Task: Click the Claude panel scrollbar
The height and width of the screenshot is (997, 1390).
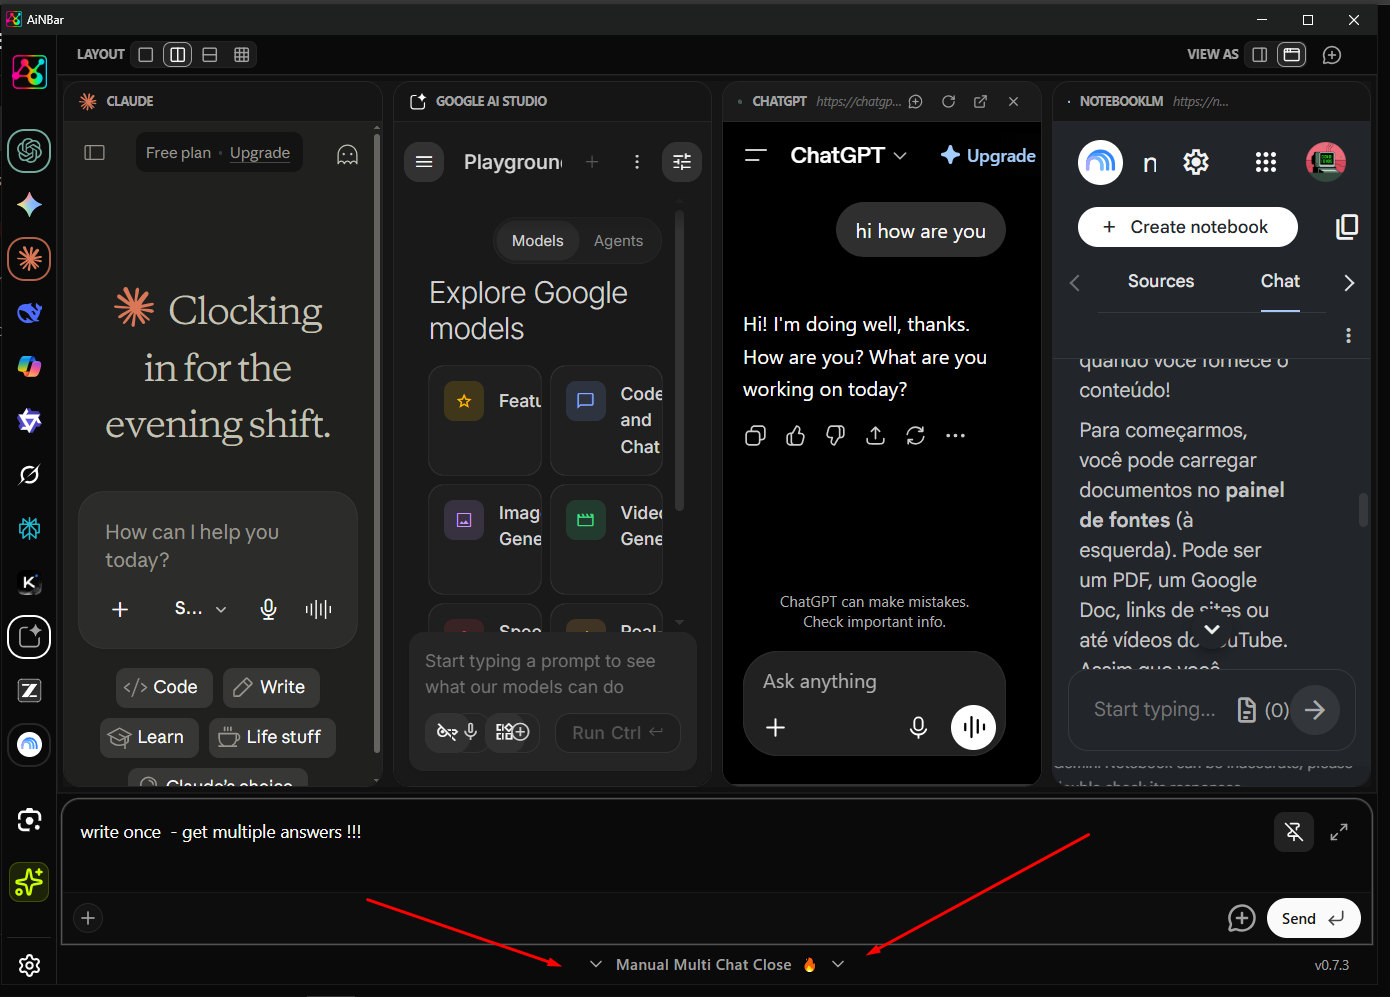Action: coord(376,443)
